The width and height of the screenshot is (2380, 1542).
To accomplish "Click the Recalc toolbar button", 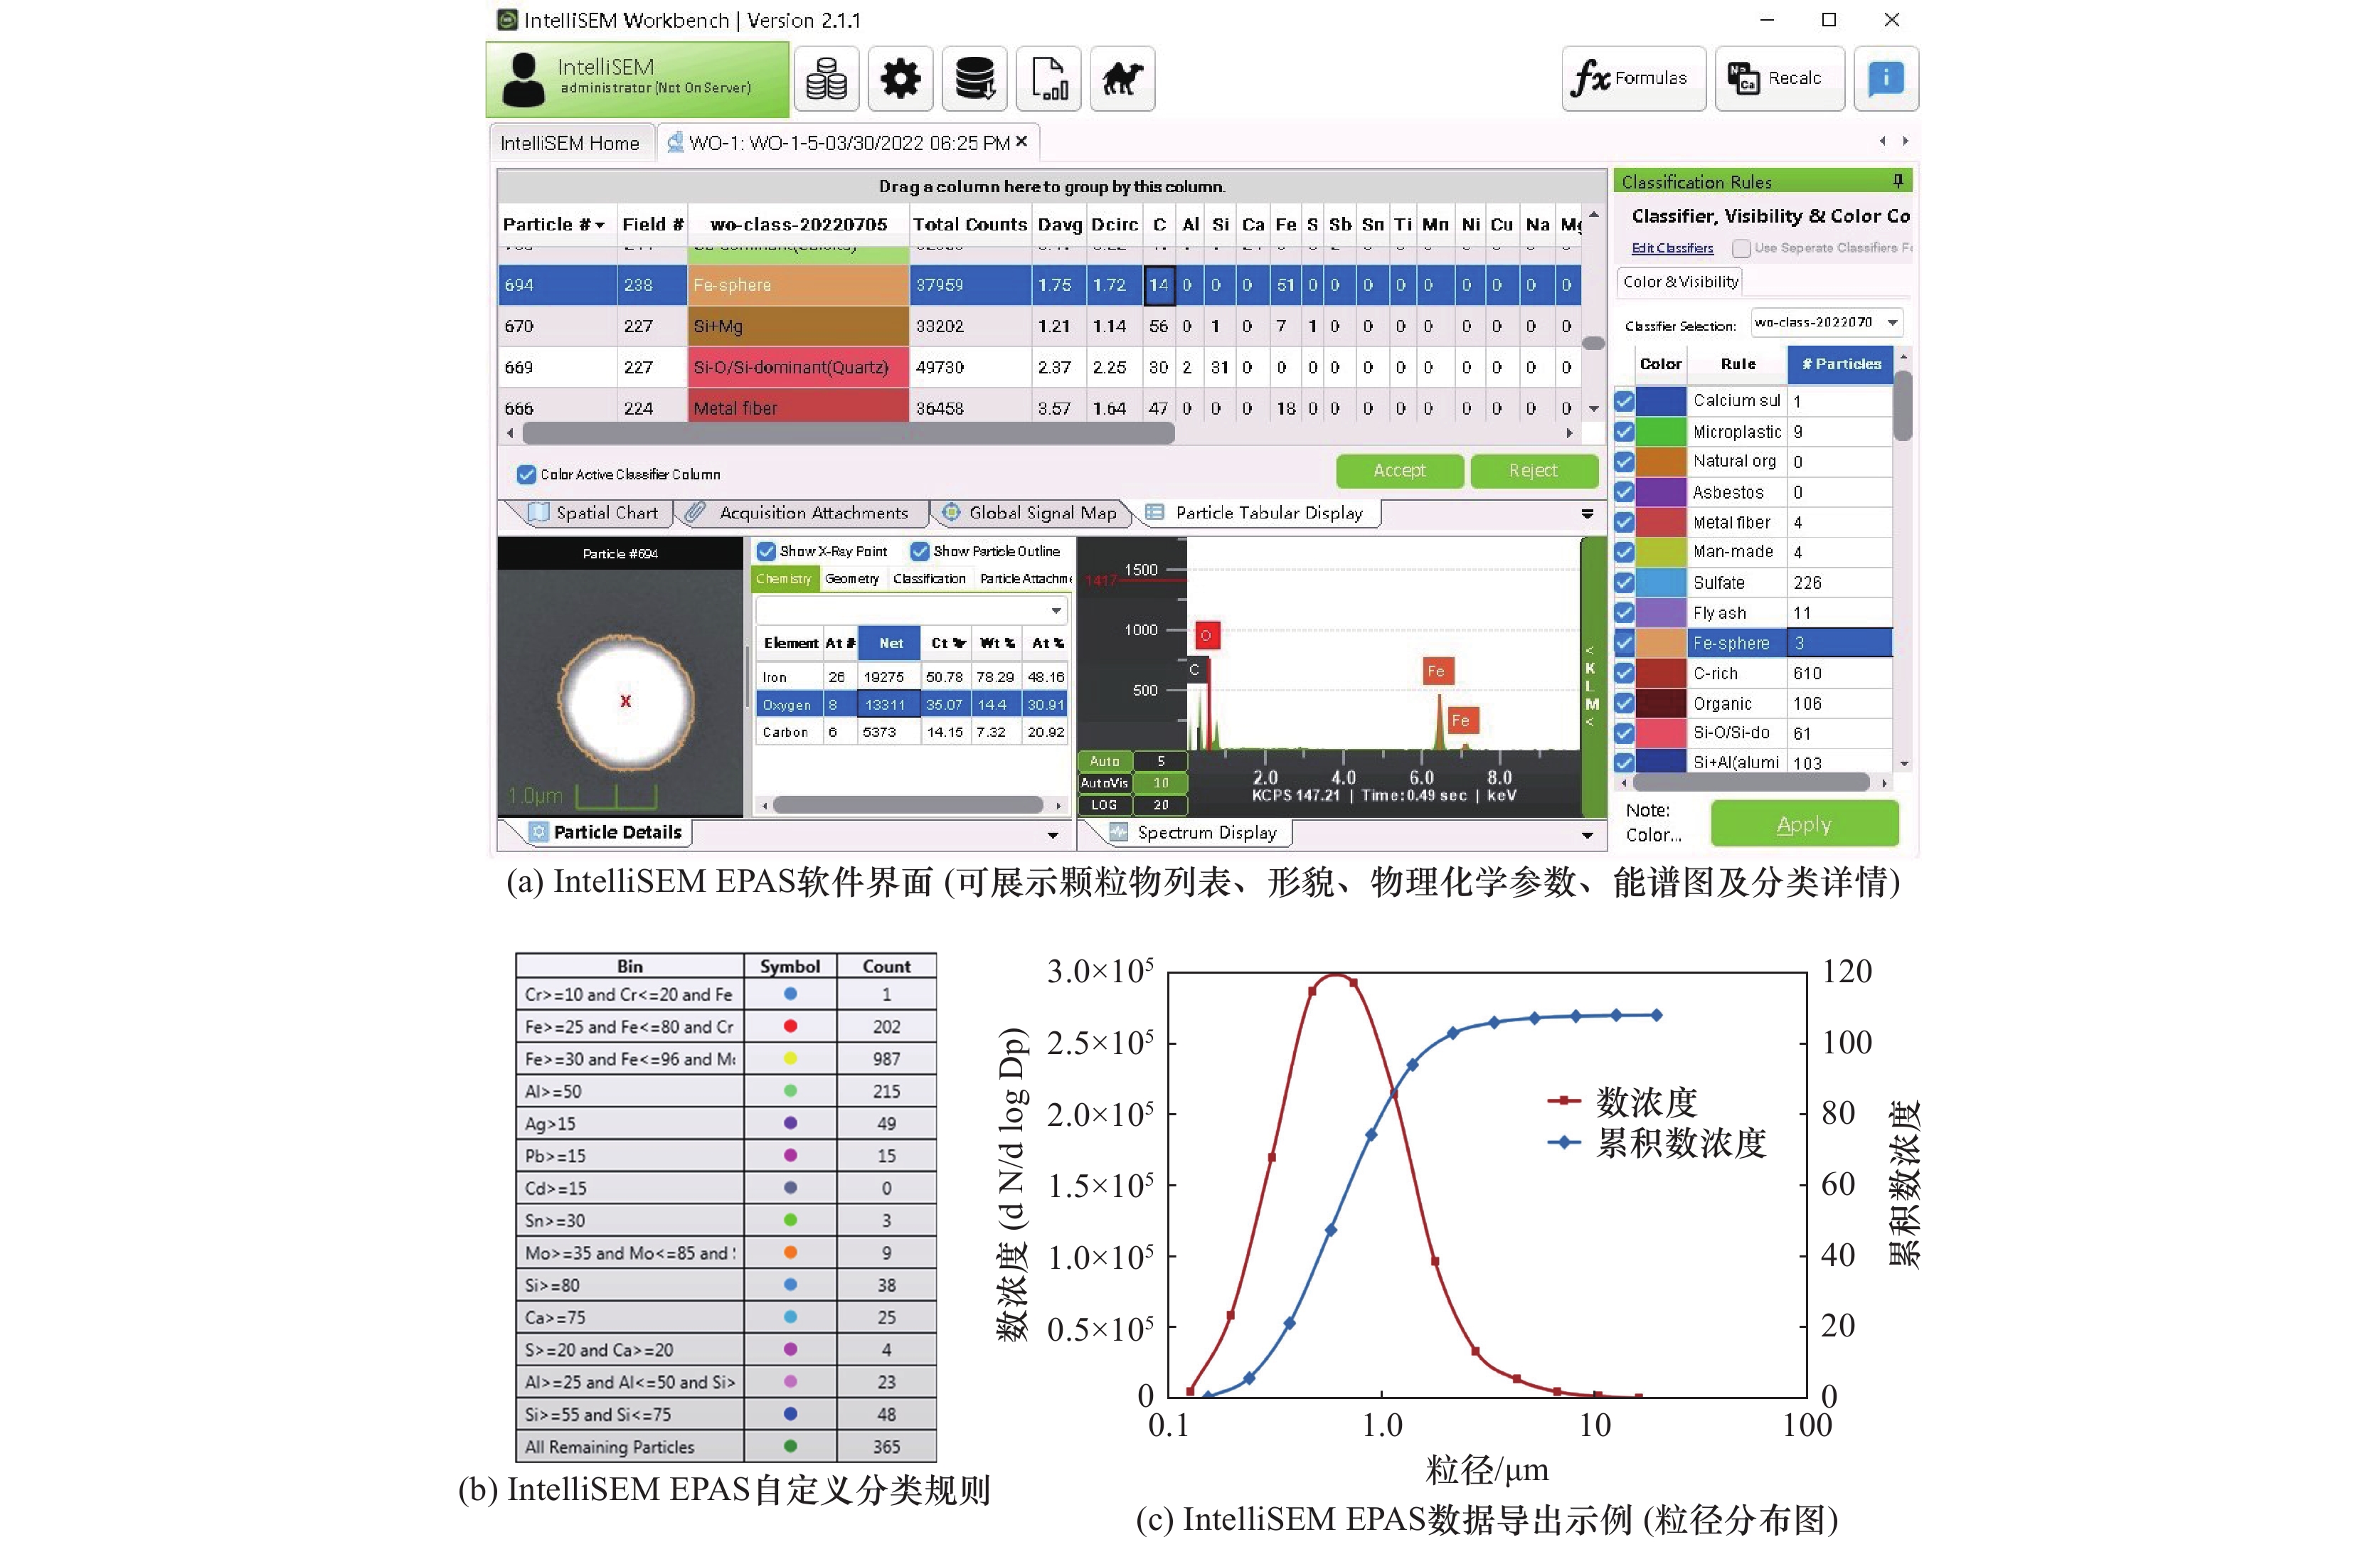I will pos(1779,78).
